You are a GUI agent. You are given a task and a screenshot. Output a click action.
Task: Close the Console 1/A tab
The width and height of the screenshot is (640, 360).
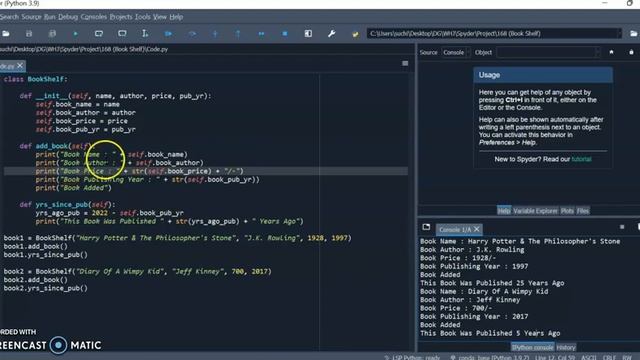coord(476,229)
